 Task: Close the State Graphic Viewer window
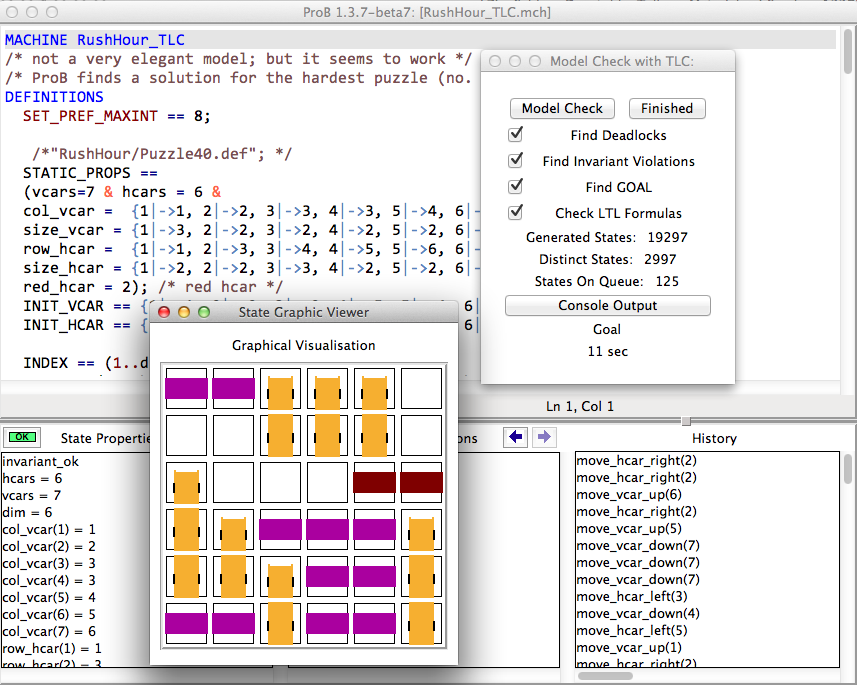tap(164, 312)
